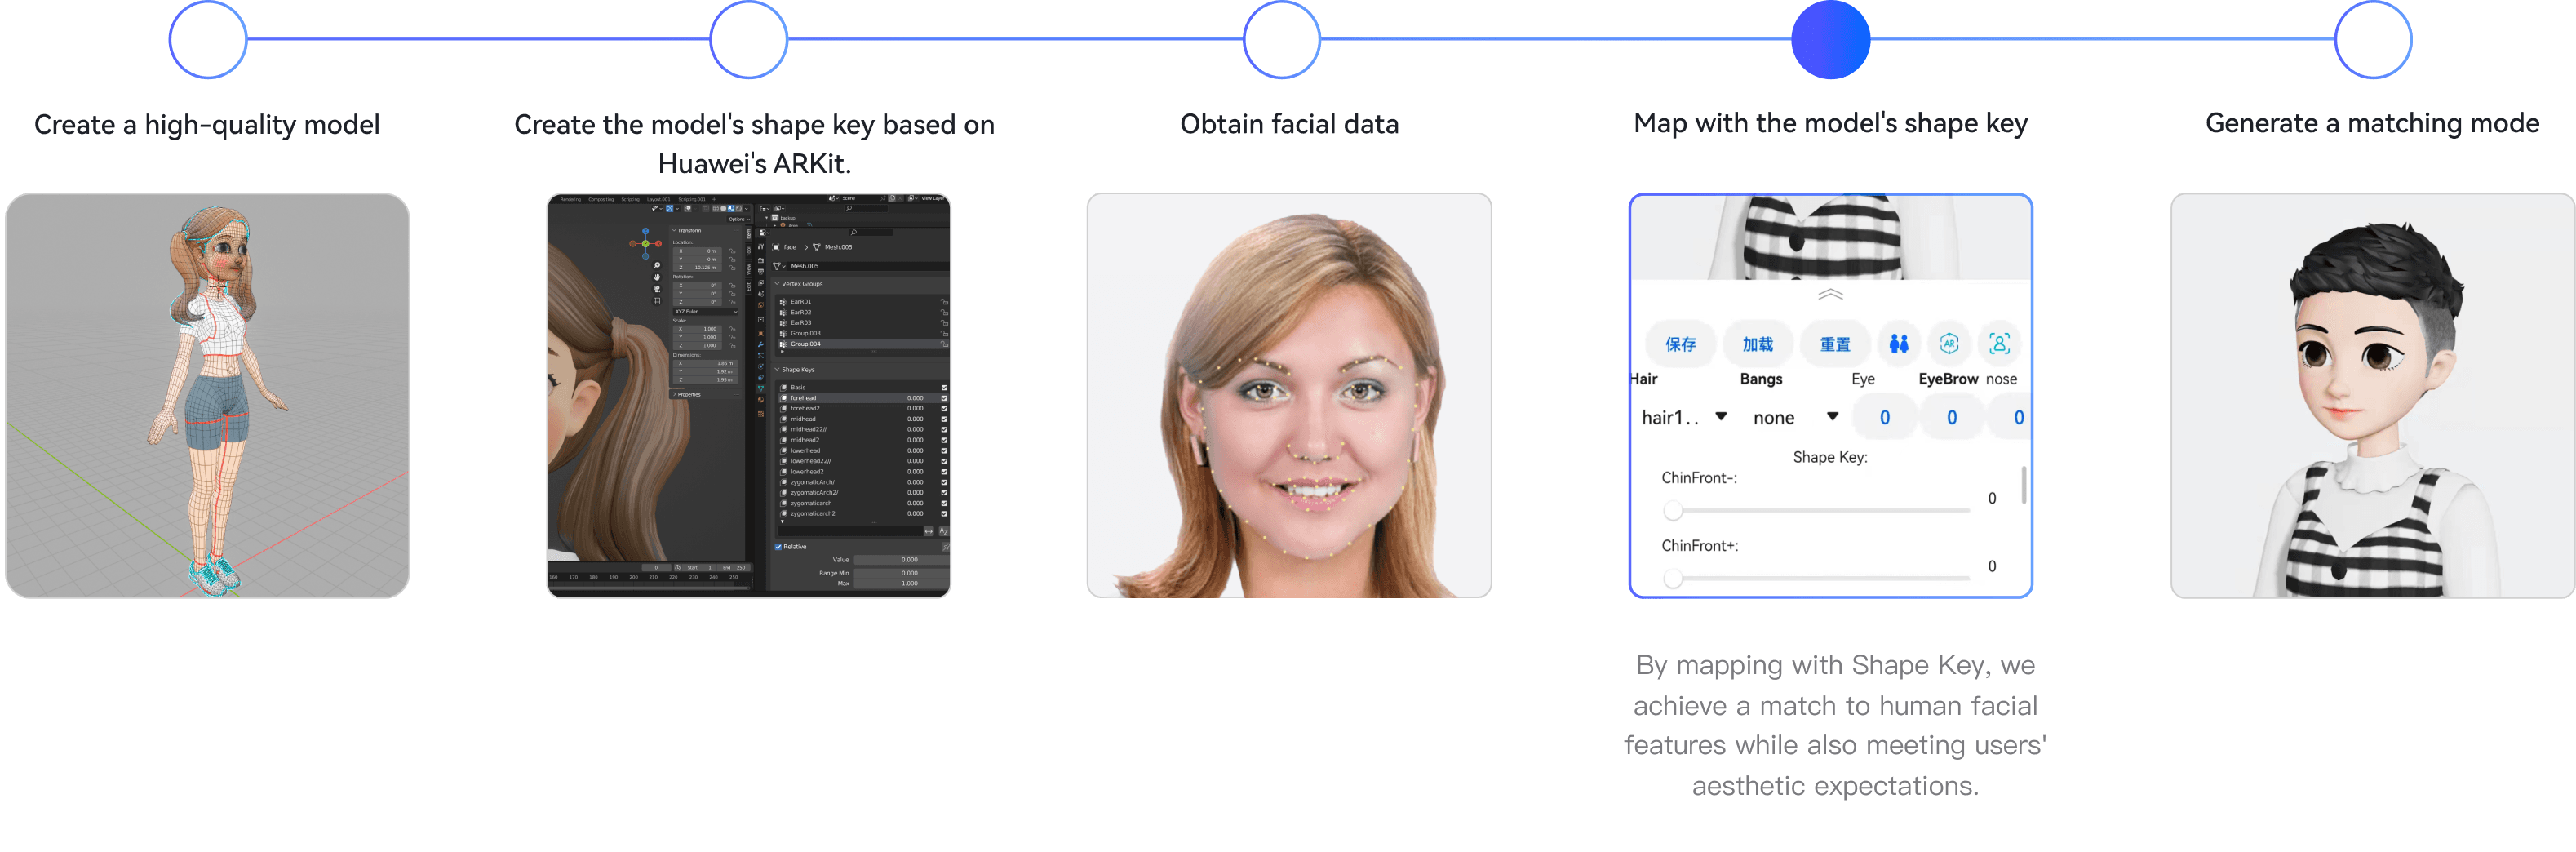The height and width of the screenshot is (852, 2576).
Task: Open the Tool tab in Blender sidebar
Action: pyautogui.click(x=749, y=252)
